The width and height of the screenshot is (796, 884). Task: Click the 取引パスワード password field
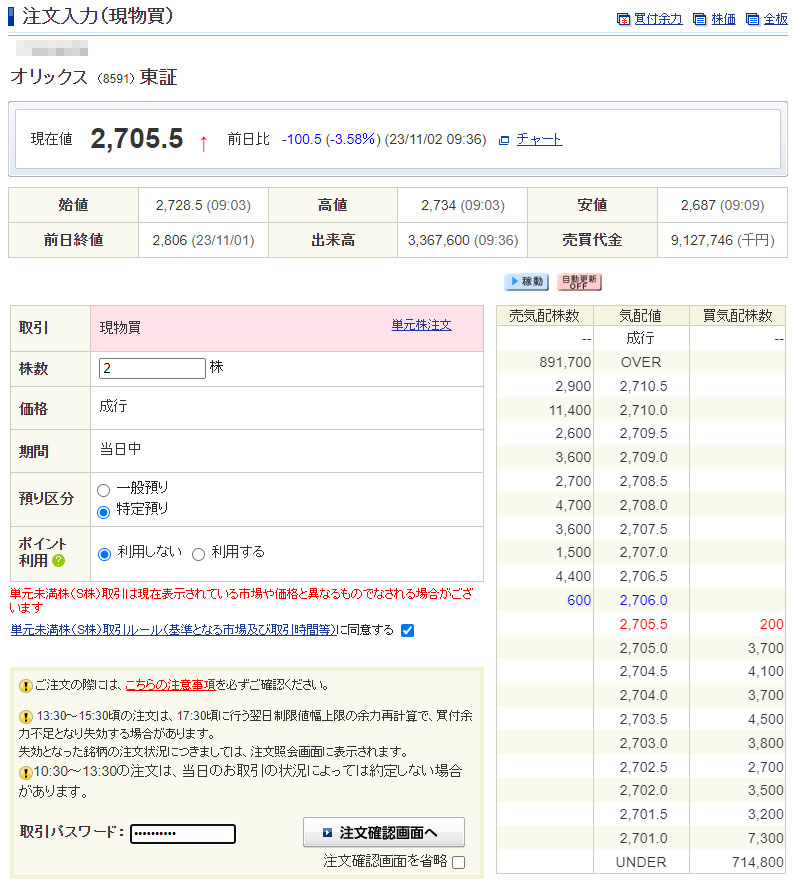pyautogui.click(x=183, y=834)
